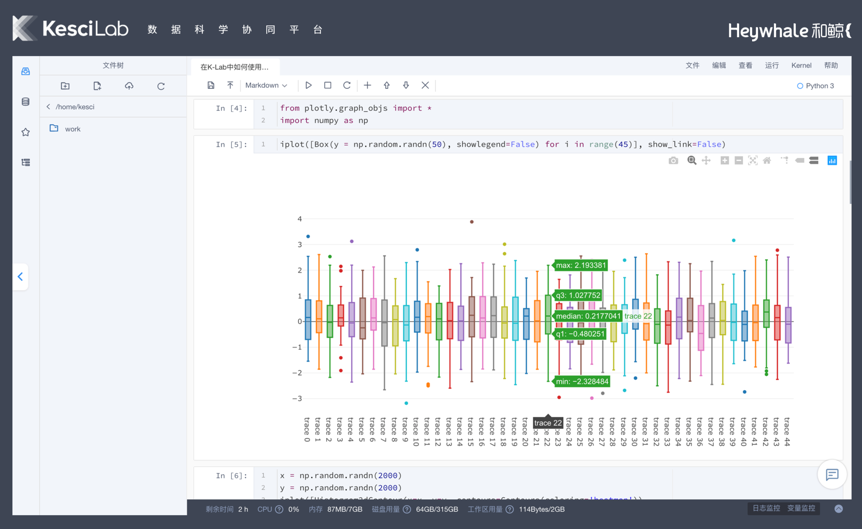Screen dimensions: 862x529
Task: Open 日志监控 log monitor
Action: pyautogui.click(x=766, y=508)
